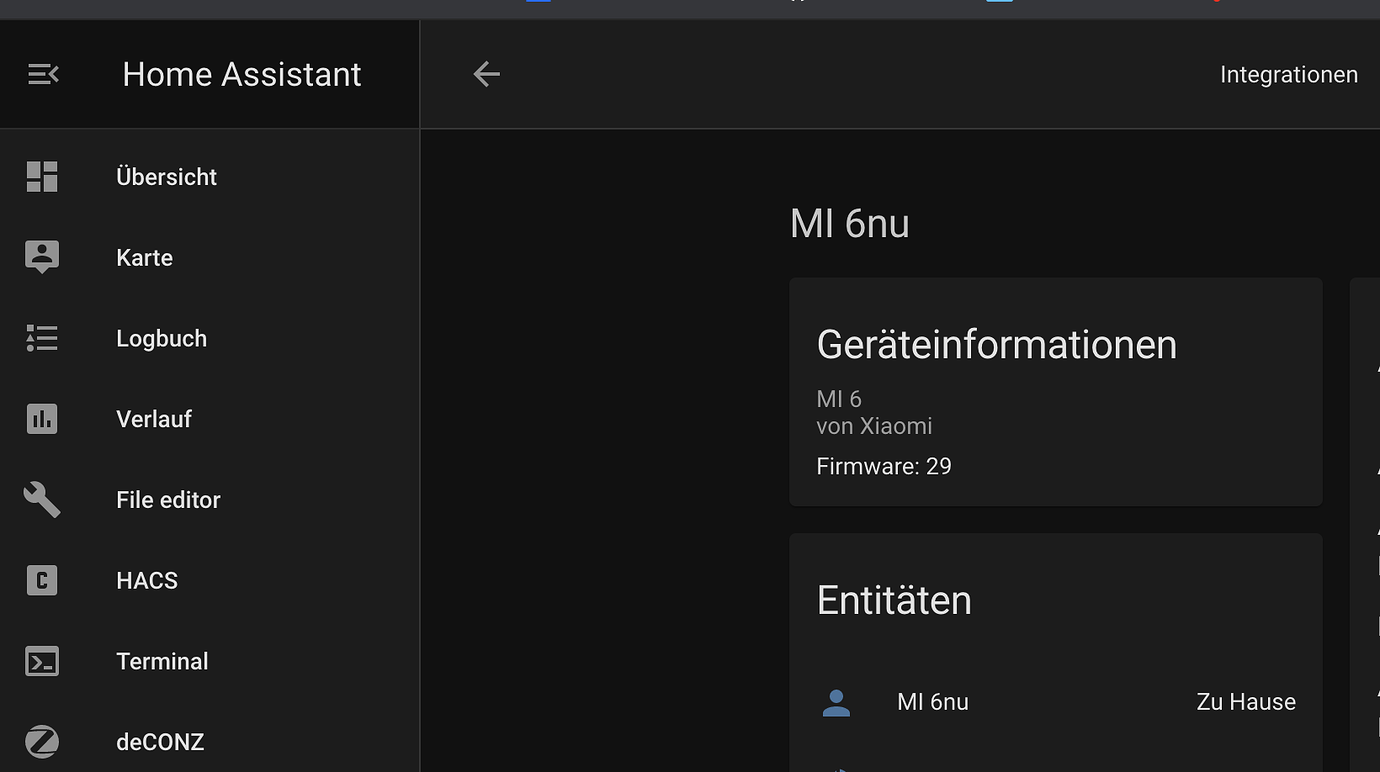Click the HACS label in the sidebar
1380x772 pixels.
click(x=146, y=580)
